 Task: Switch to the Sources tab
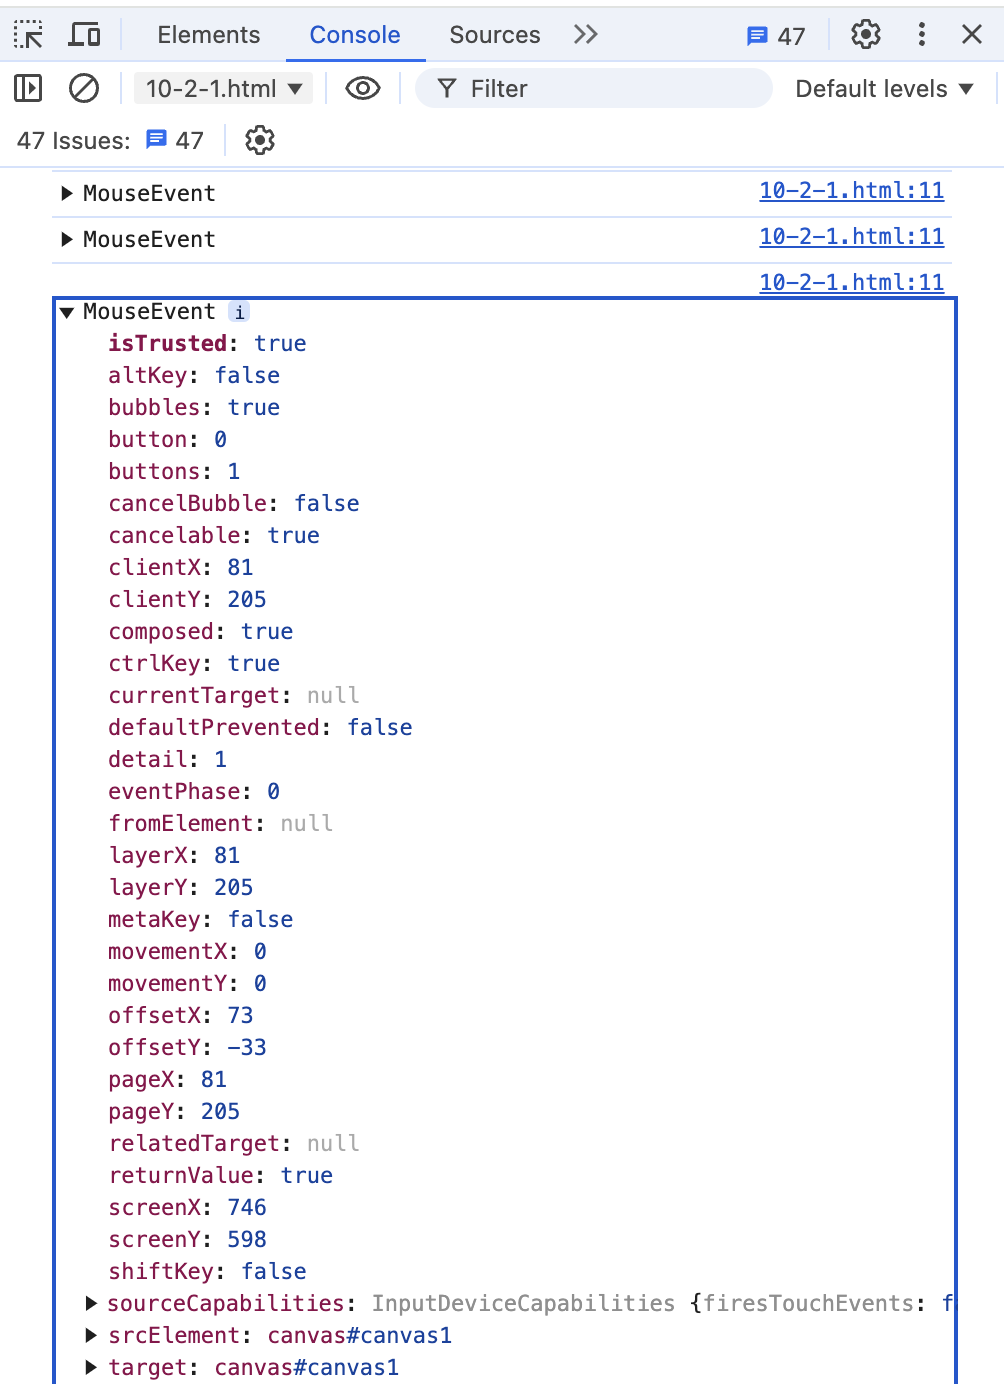point(494,35)
